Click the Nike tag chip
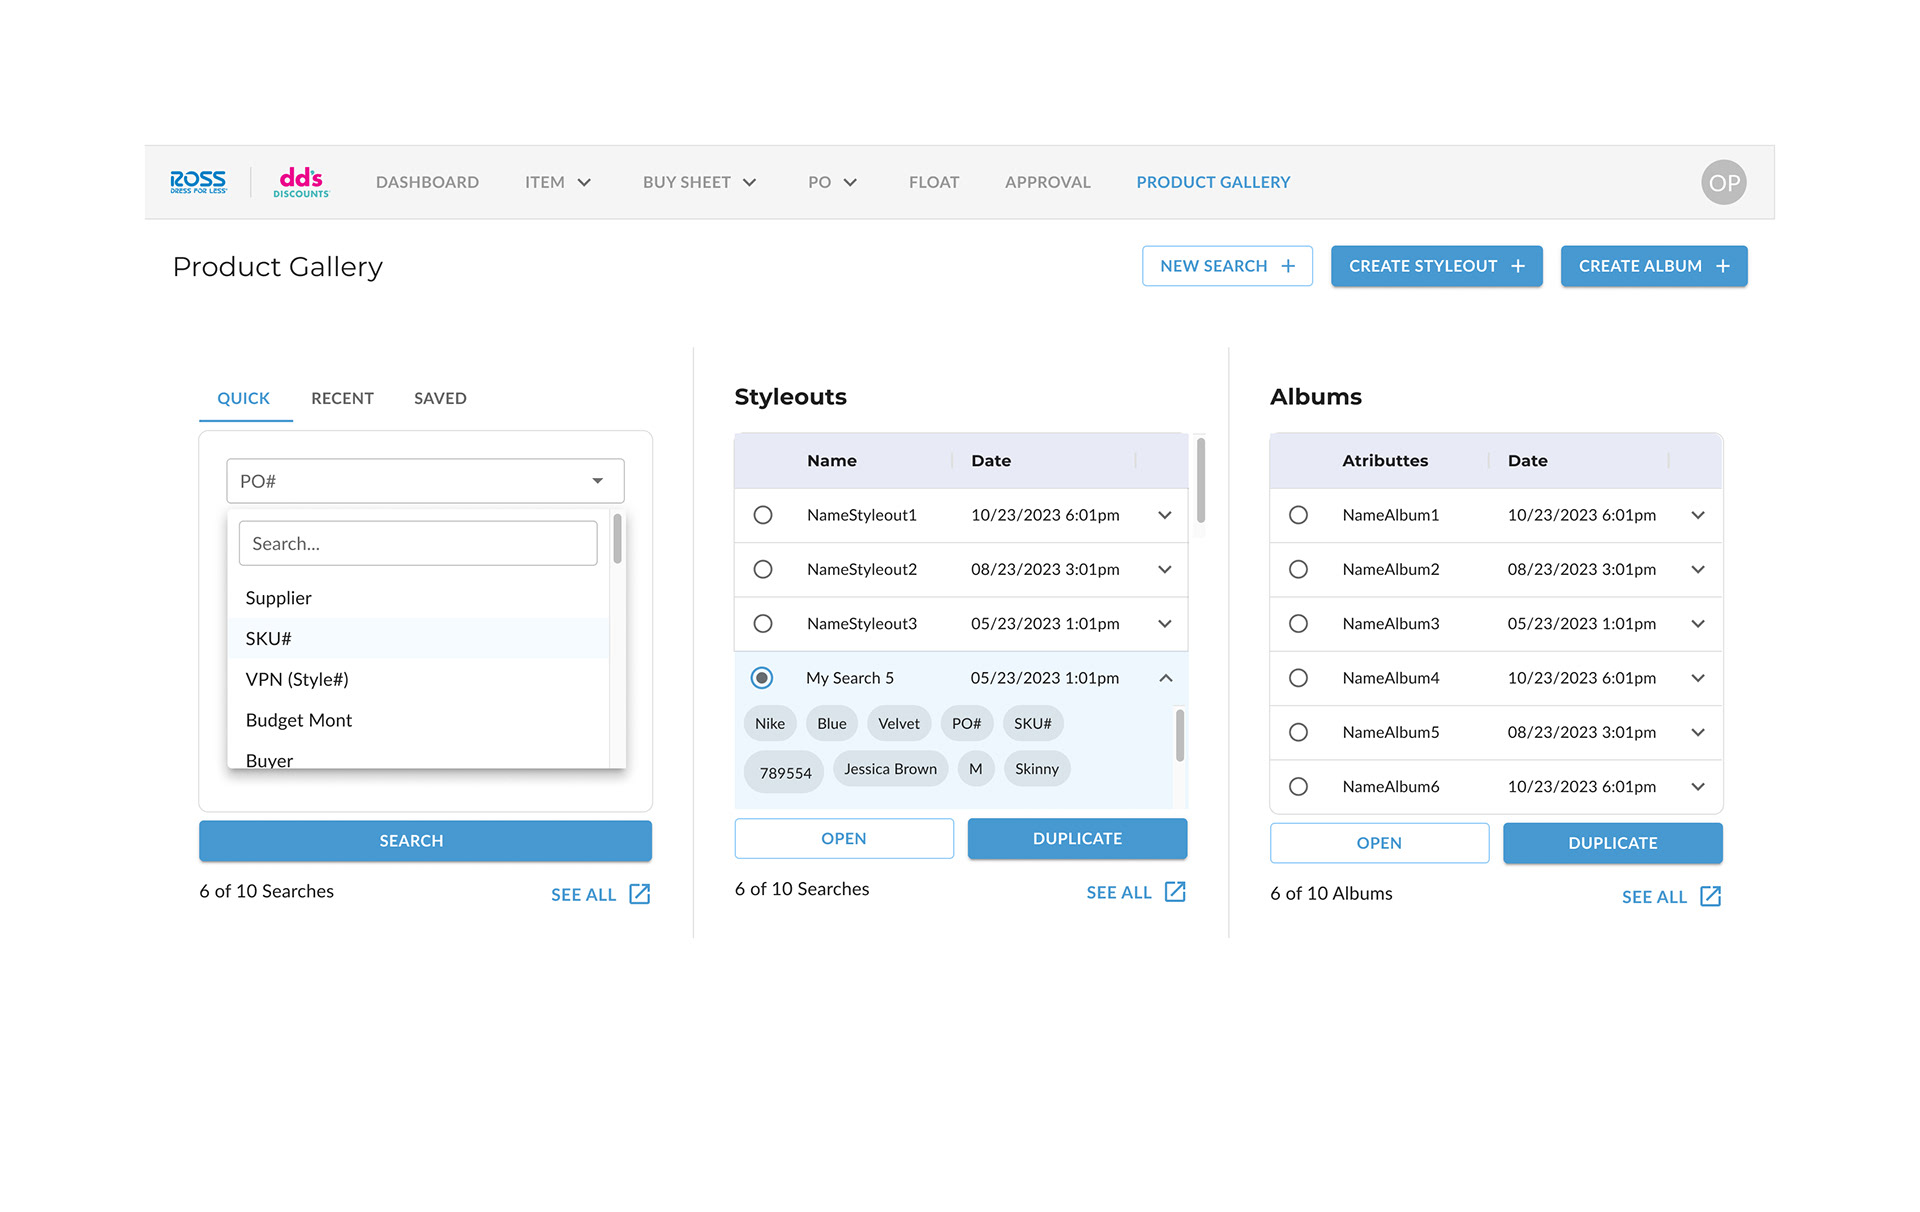Screen dimensions: 1920x1212 [x=770, y=723]
